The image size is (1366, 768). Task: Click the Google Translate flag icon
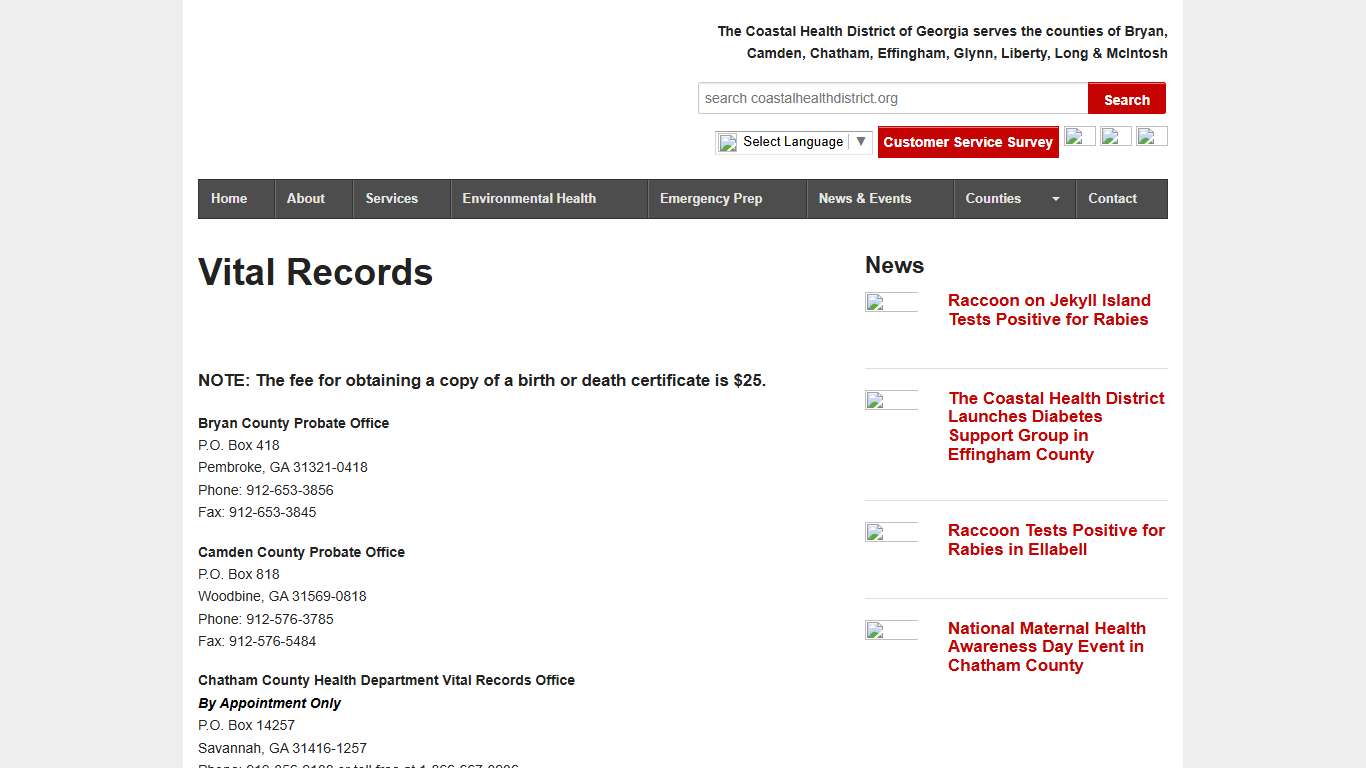click(x=727, y=142)
